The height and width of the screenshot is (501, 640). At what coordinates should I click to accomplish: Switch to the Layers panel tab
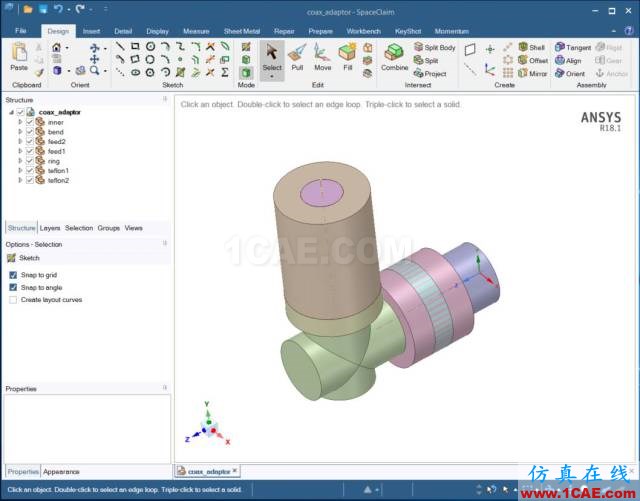50,228
